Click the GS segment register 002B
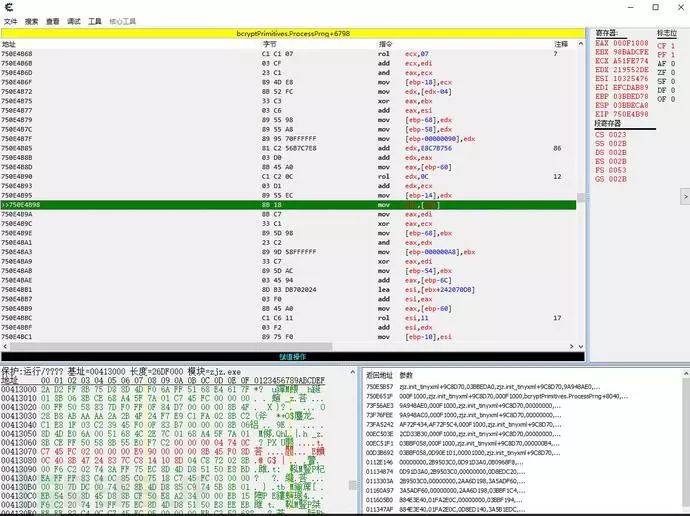 click(x=610, y=179)
